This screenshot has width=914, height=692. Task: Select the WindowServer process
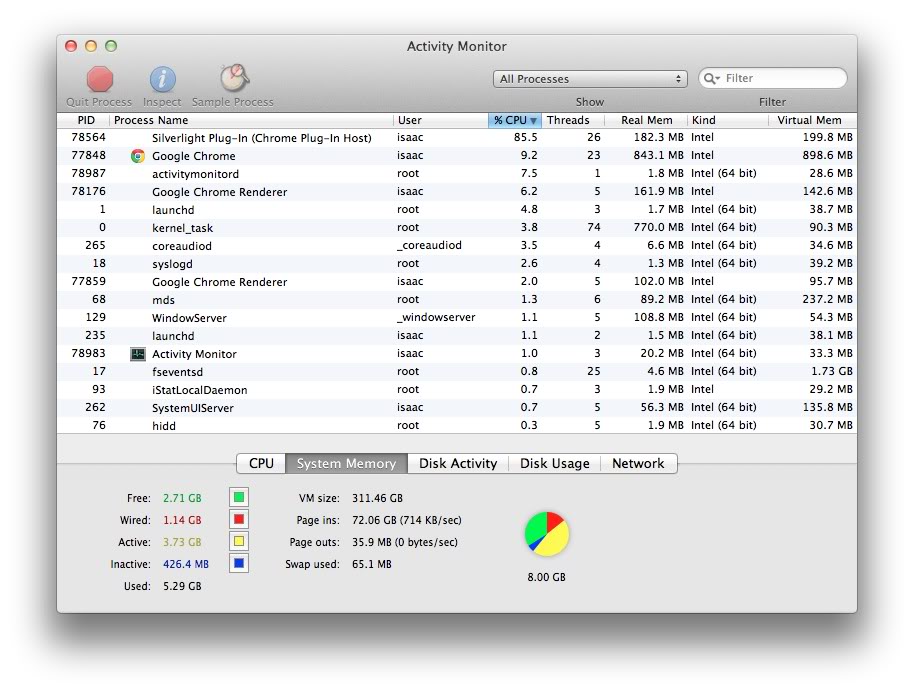457,318
